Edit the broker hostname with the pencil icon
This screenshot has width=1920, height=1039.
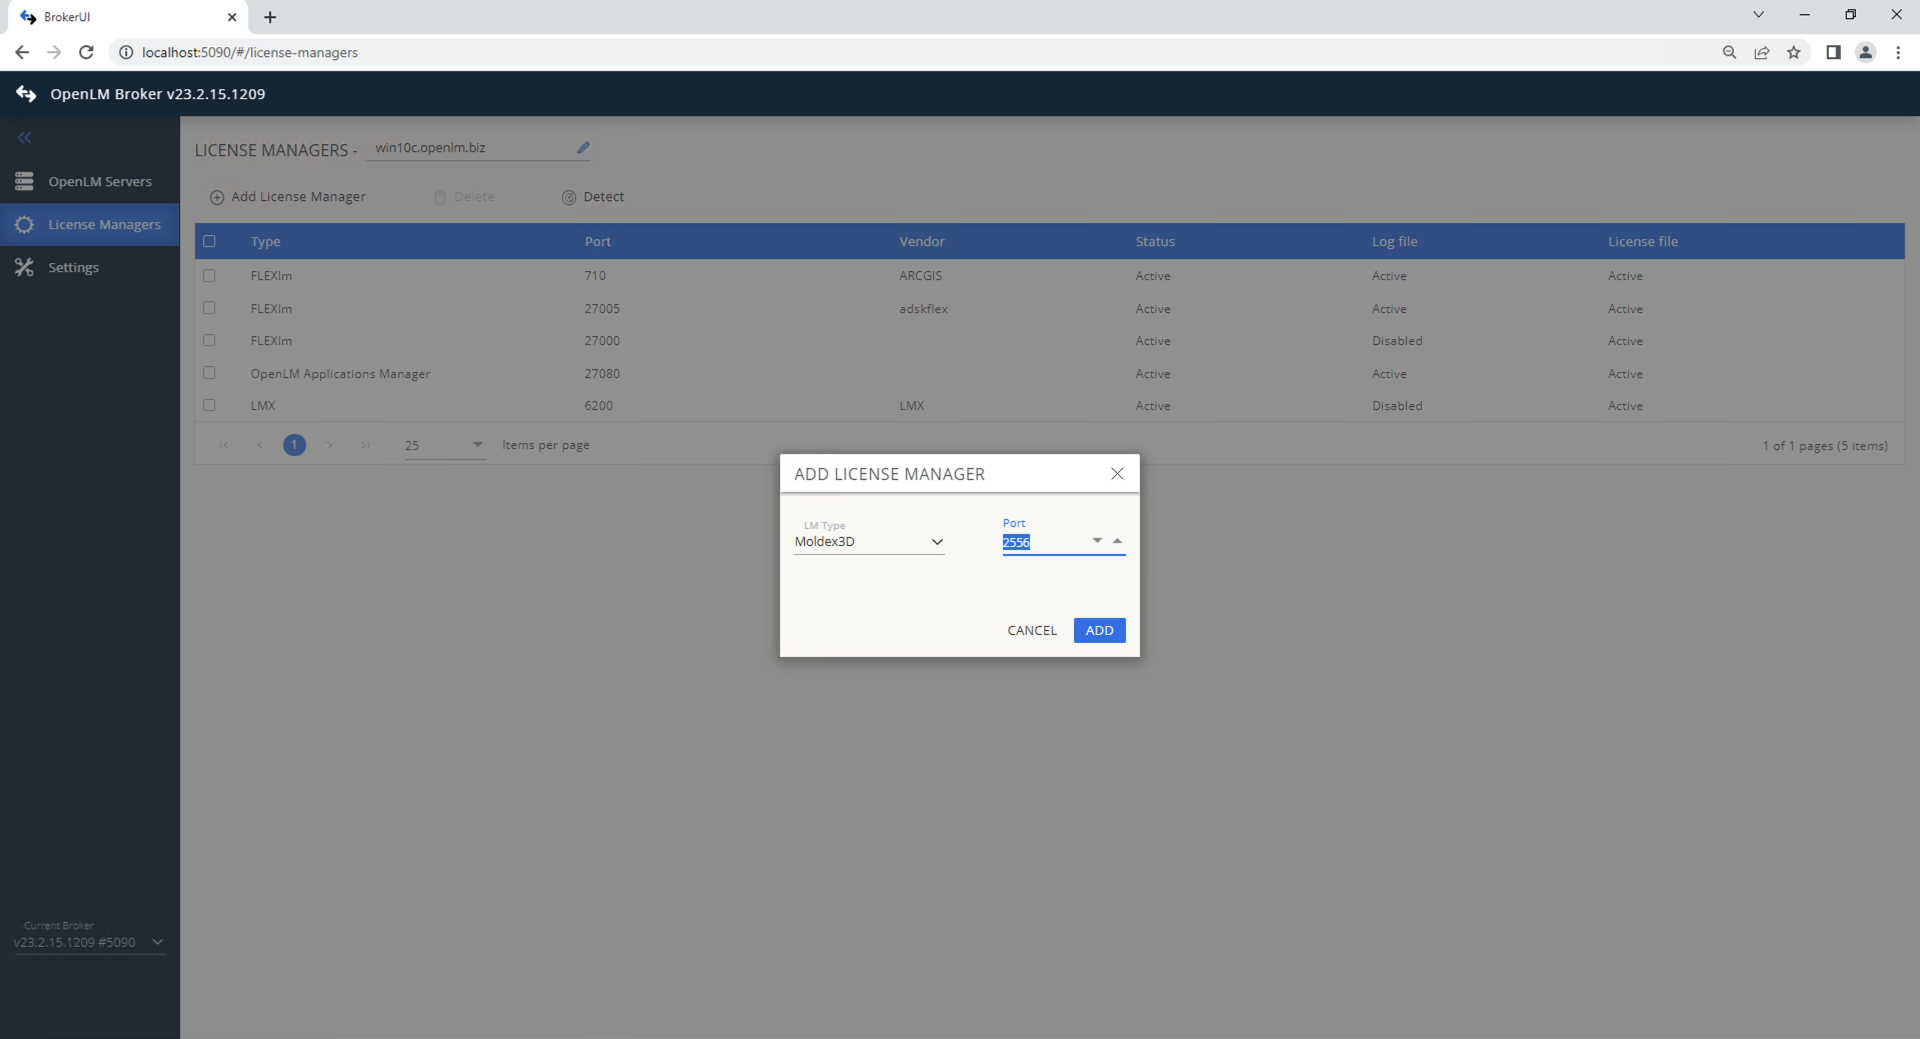pyautogui.click(x=583, y=146)
